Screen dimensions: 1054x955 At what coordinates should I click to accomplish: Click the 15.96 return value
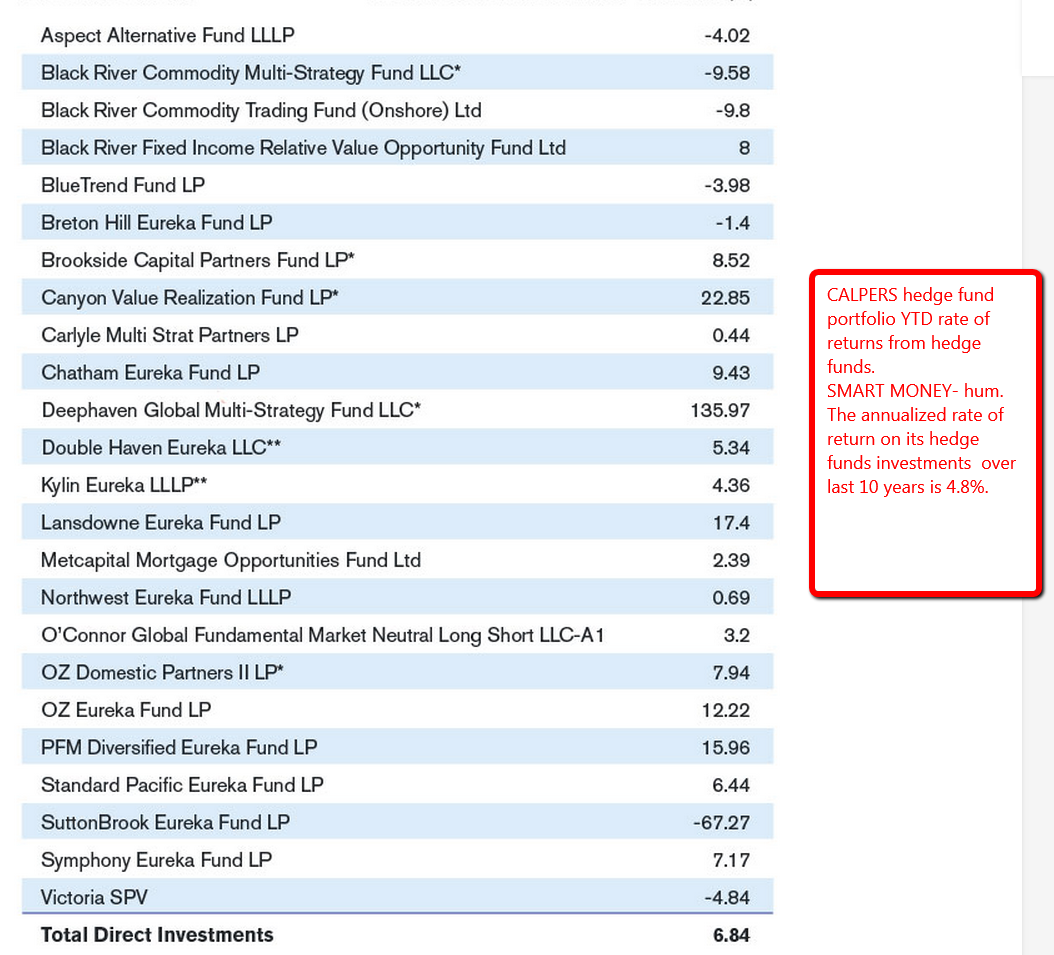[x=725, y=747]
